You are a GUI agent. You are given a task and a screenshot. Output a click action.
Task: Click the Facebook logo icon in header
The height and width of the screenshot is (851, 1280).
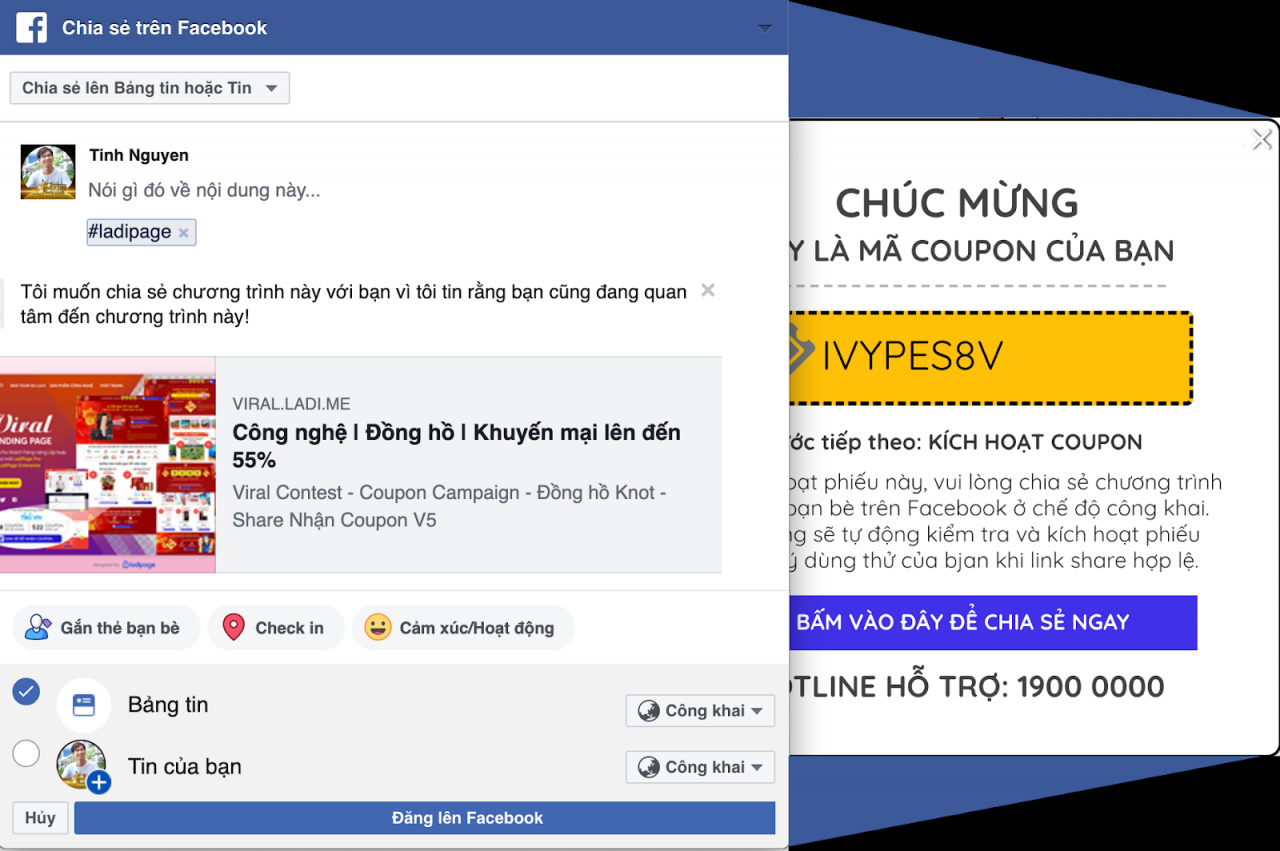click(32, 28)
